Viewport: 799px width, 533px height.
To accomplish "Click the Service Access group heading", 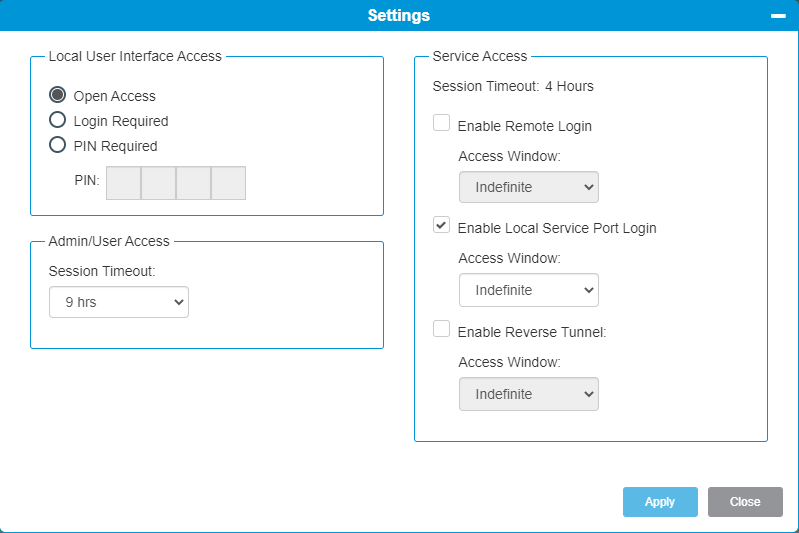I will point(480,57).
